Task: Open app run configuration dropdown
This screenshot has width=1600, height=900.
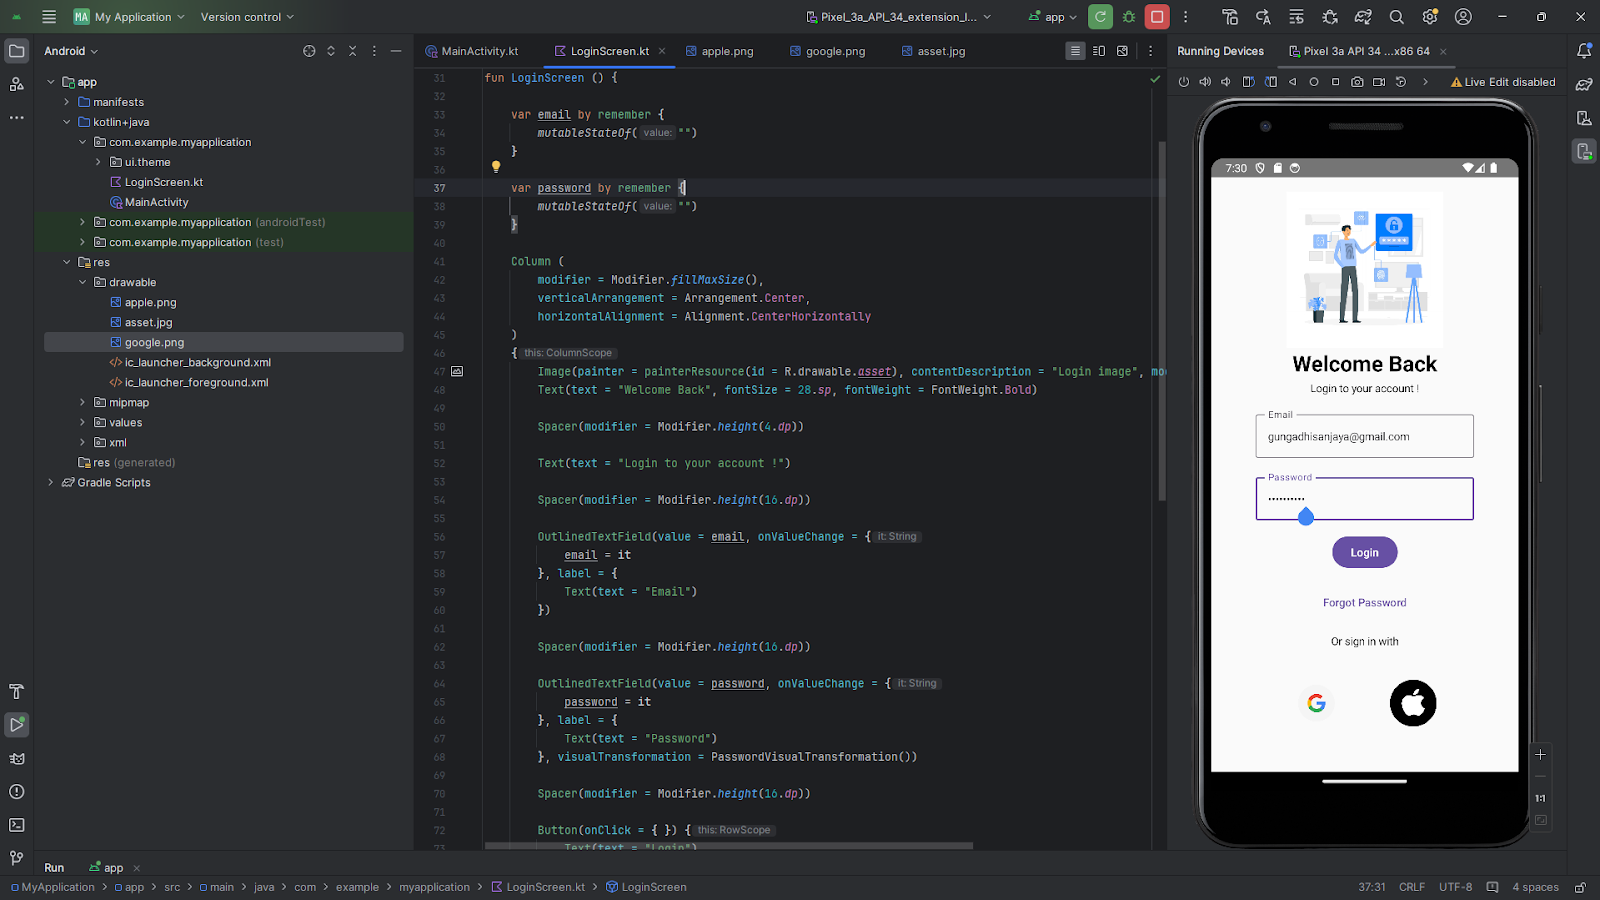Action: (x=1053, y=17)
